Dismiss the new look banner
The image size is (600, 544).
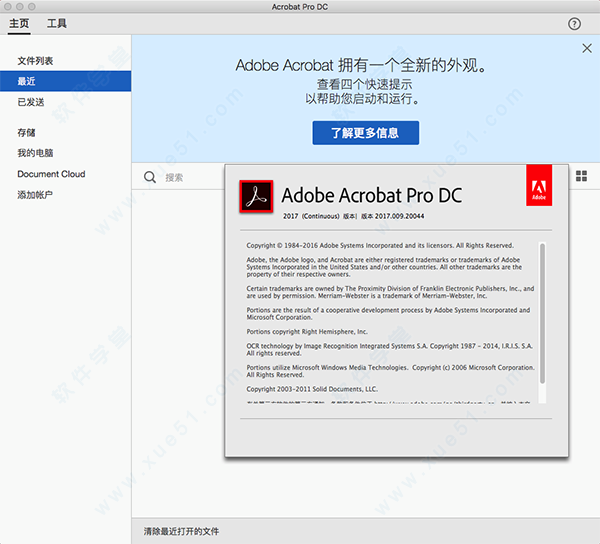[x=587, y=48]
